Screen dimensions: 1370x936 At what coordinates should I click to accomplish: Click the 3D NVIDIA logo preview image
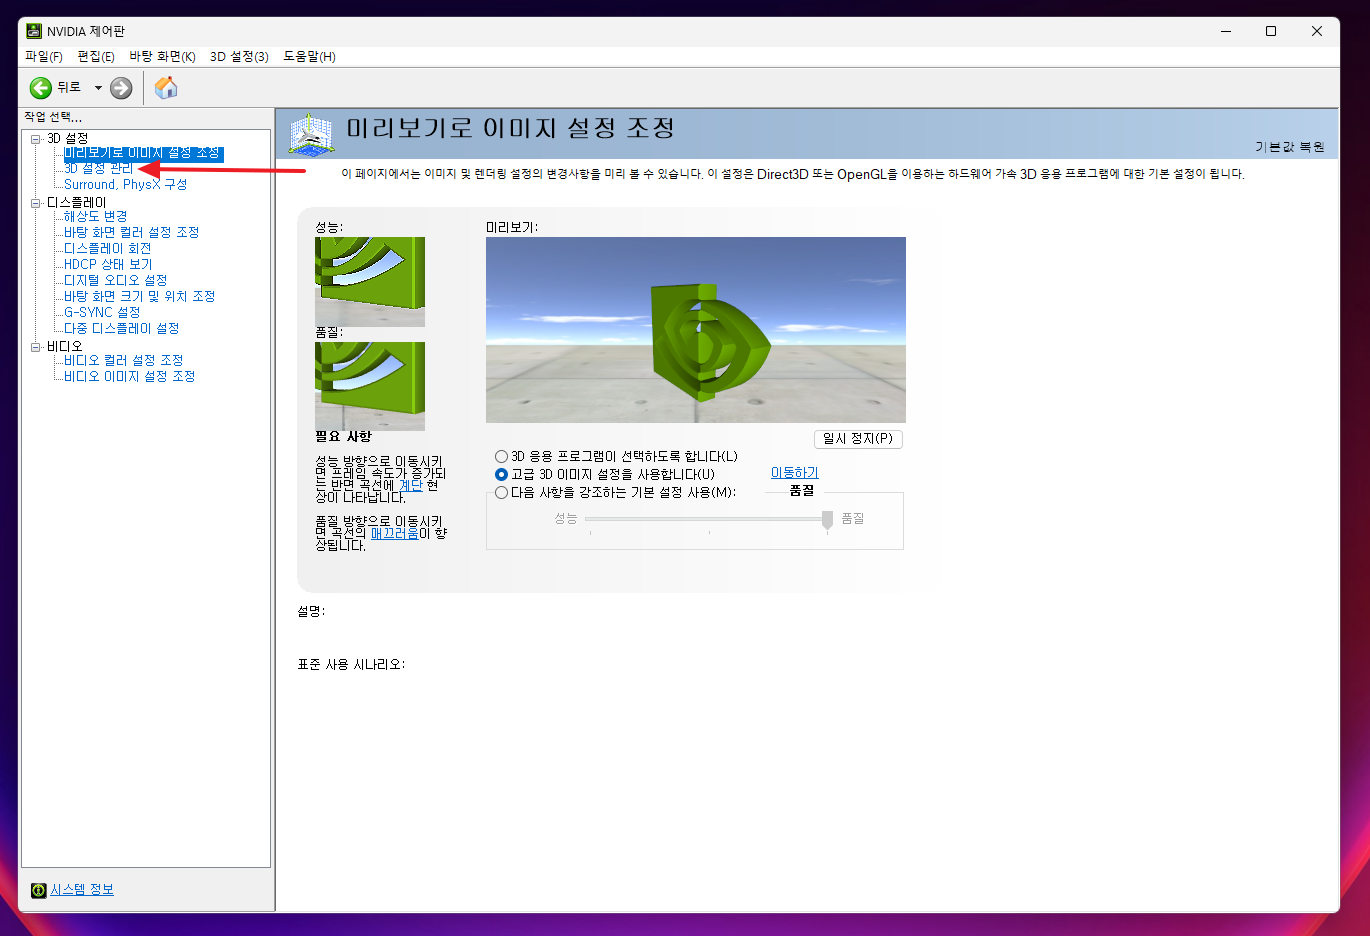pyautogui.click(x=696, y=330)
